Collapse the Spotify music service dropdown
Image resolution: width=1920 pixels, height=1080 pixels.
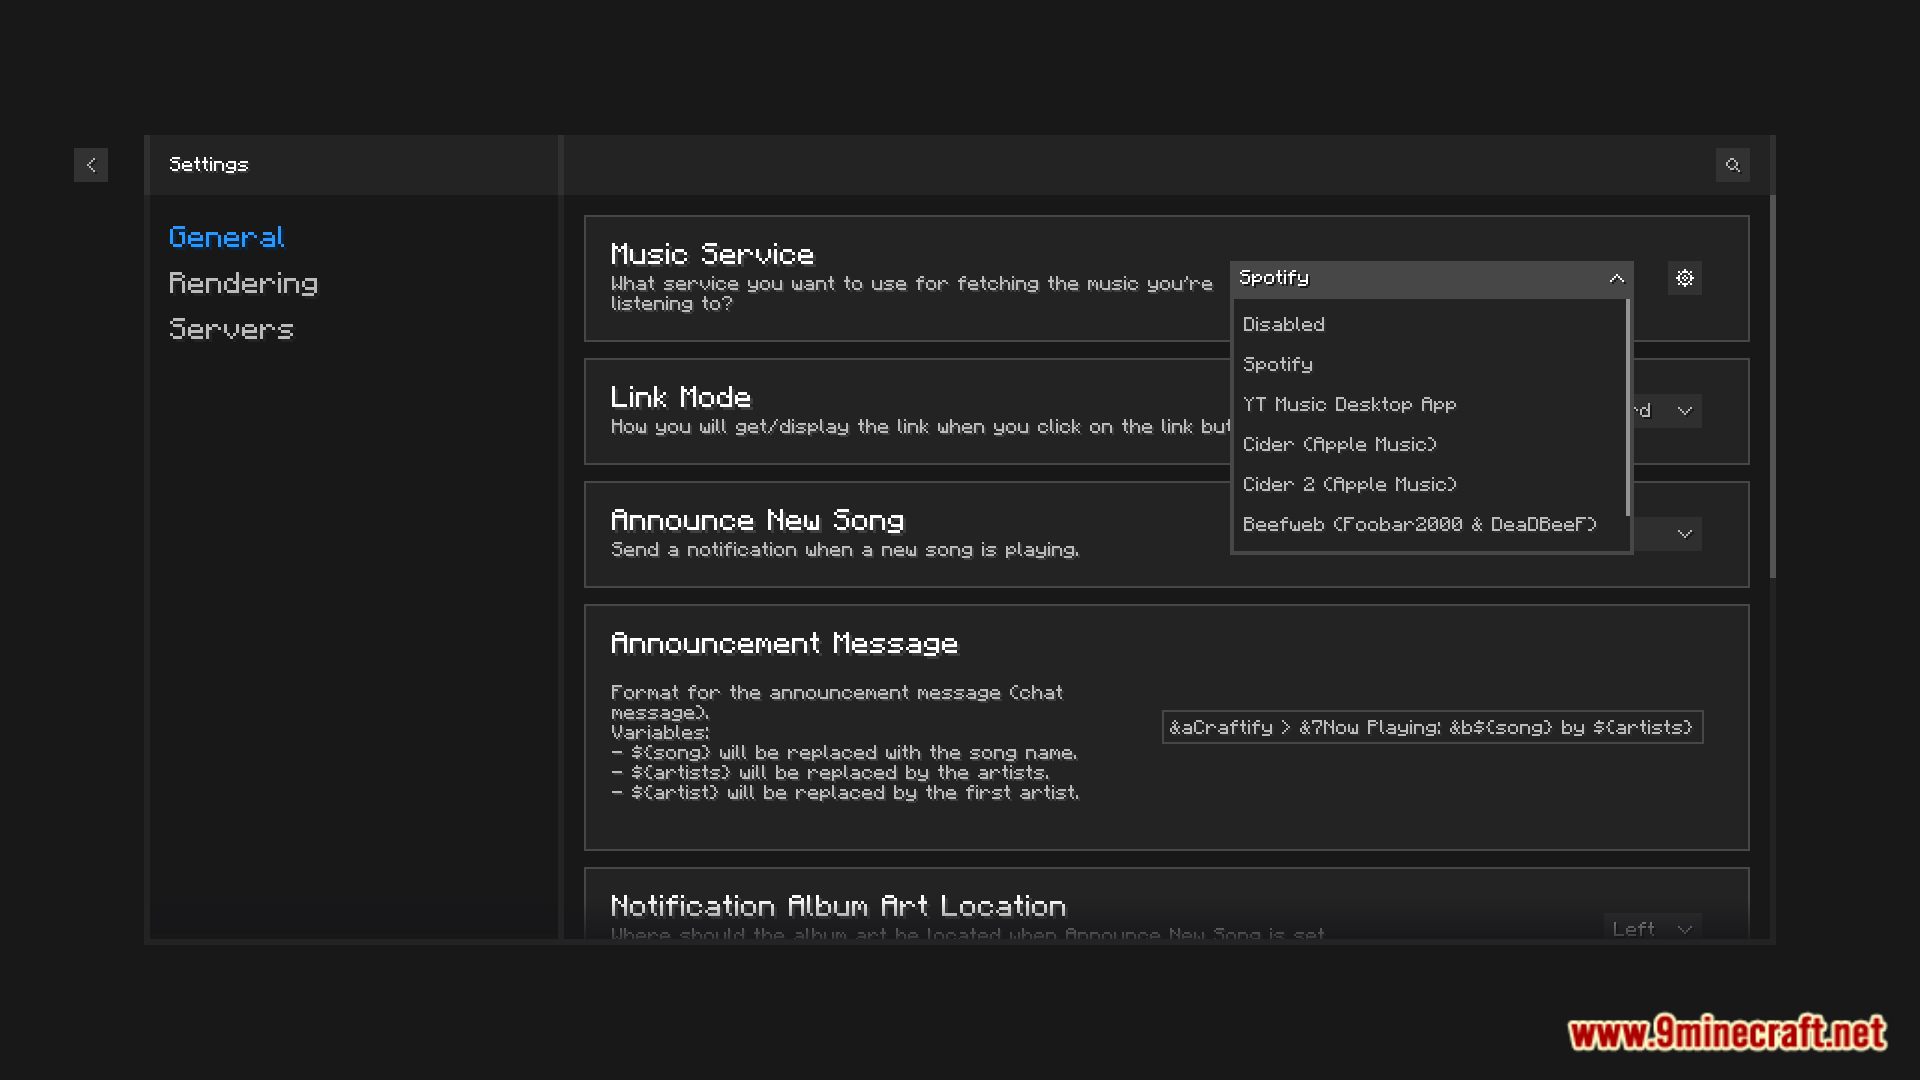(1431, 278)
